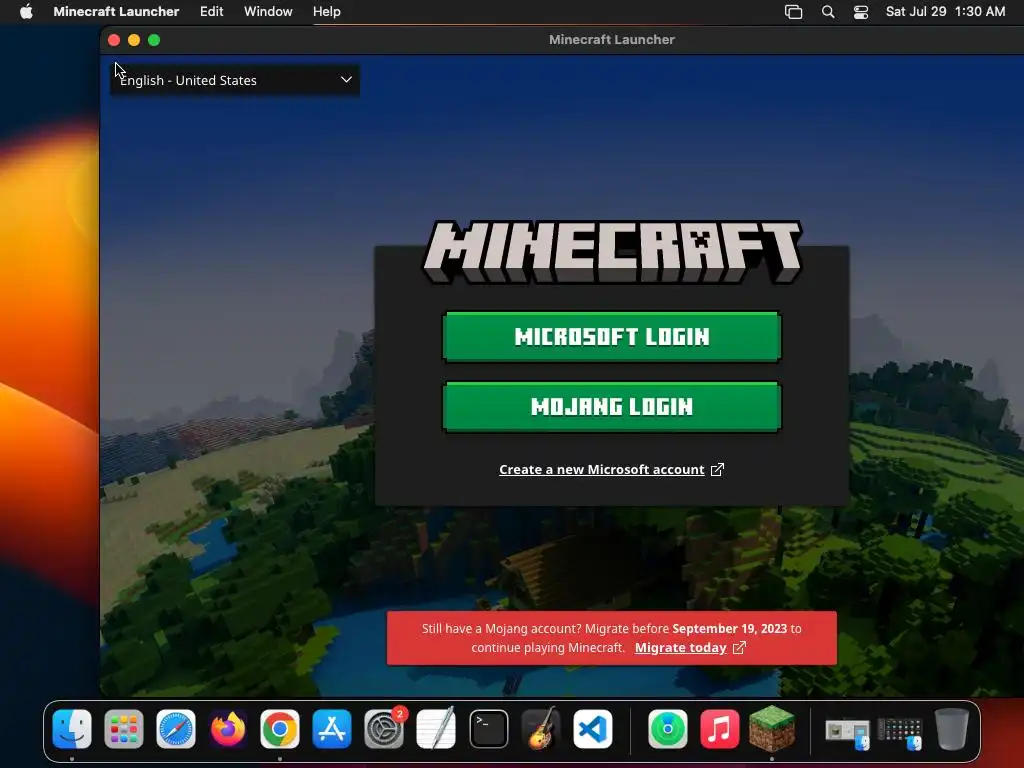Open the Trash from the Dock
This screenshot has height=768, width=1024.
coord(952,729)
